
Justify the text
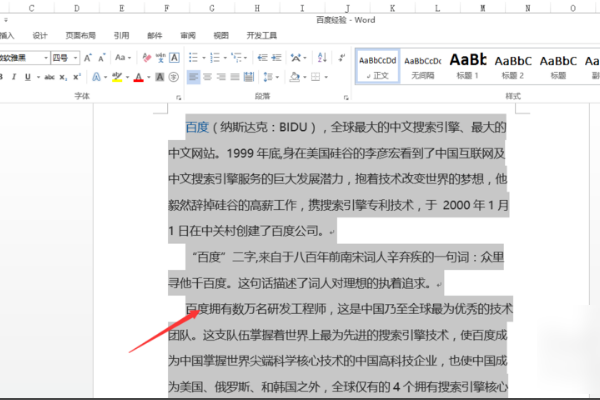pyautogui.click(x=235, y=77)
